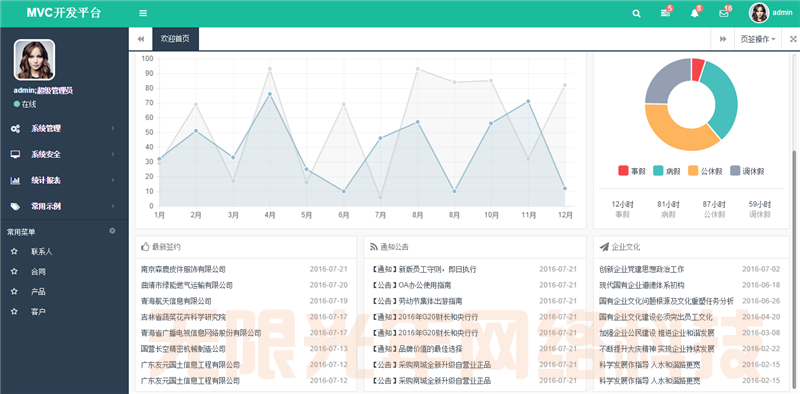Open the envelope messages icon
This screenshot has height=394, width=800.
tap(723, 14)
